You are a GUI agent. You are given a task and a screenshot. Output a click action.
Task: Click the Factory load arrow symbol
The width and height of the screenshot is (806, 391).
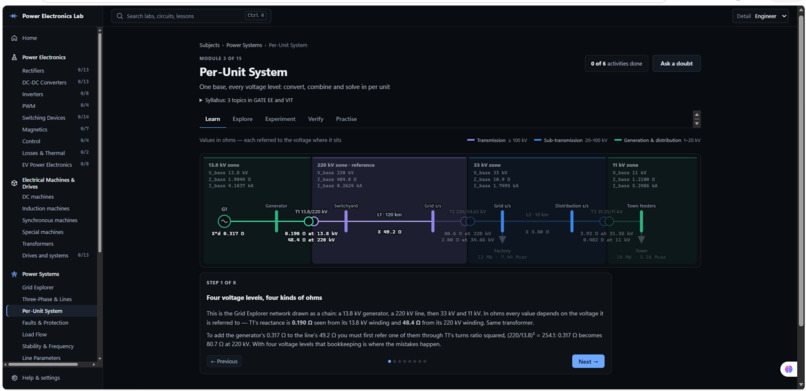point(502,239)
